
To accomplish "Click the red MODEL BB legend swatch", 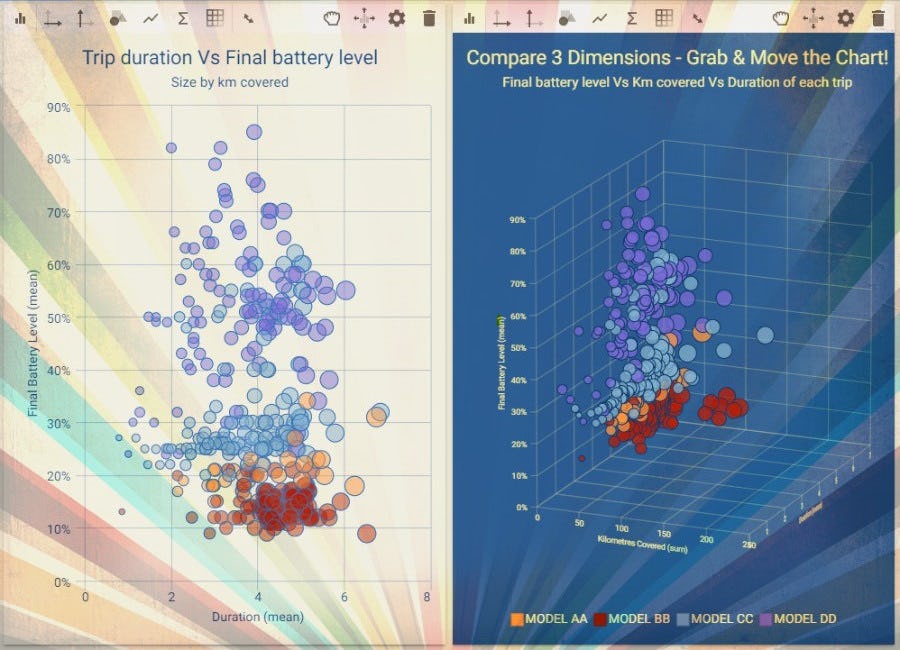I will pyautogui.click(x=600, y=620).
